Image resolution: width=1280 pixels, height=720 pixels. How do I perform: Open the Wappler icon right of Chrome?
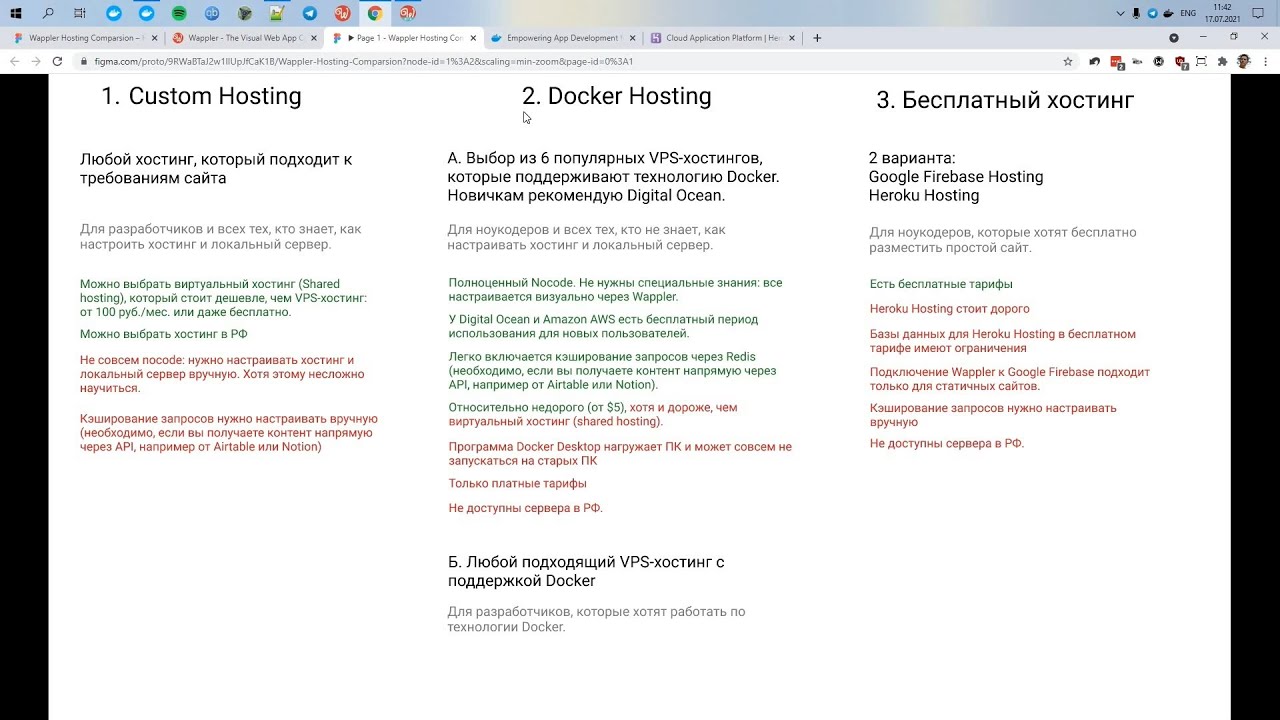[x=407, y=13]
